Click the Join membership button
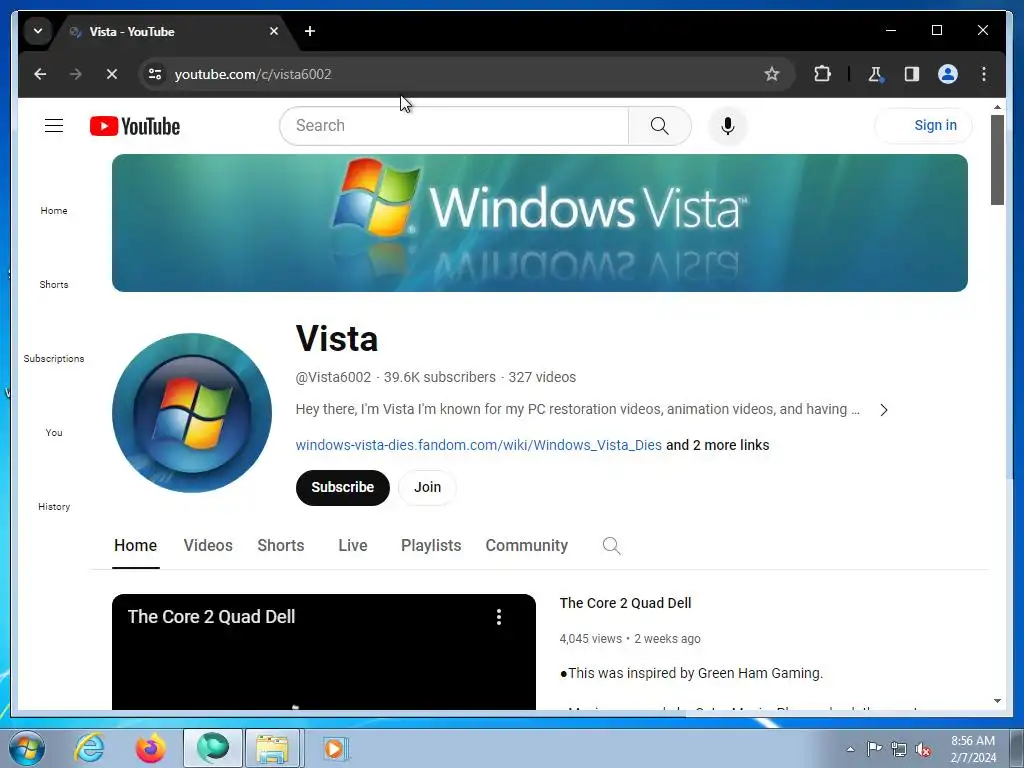The height and width of the screenshot is (768, 1024). [x=427, y=487]
